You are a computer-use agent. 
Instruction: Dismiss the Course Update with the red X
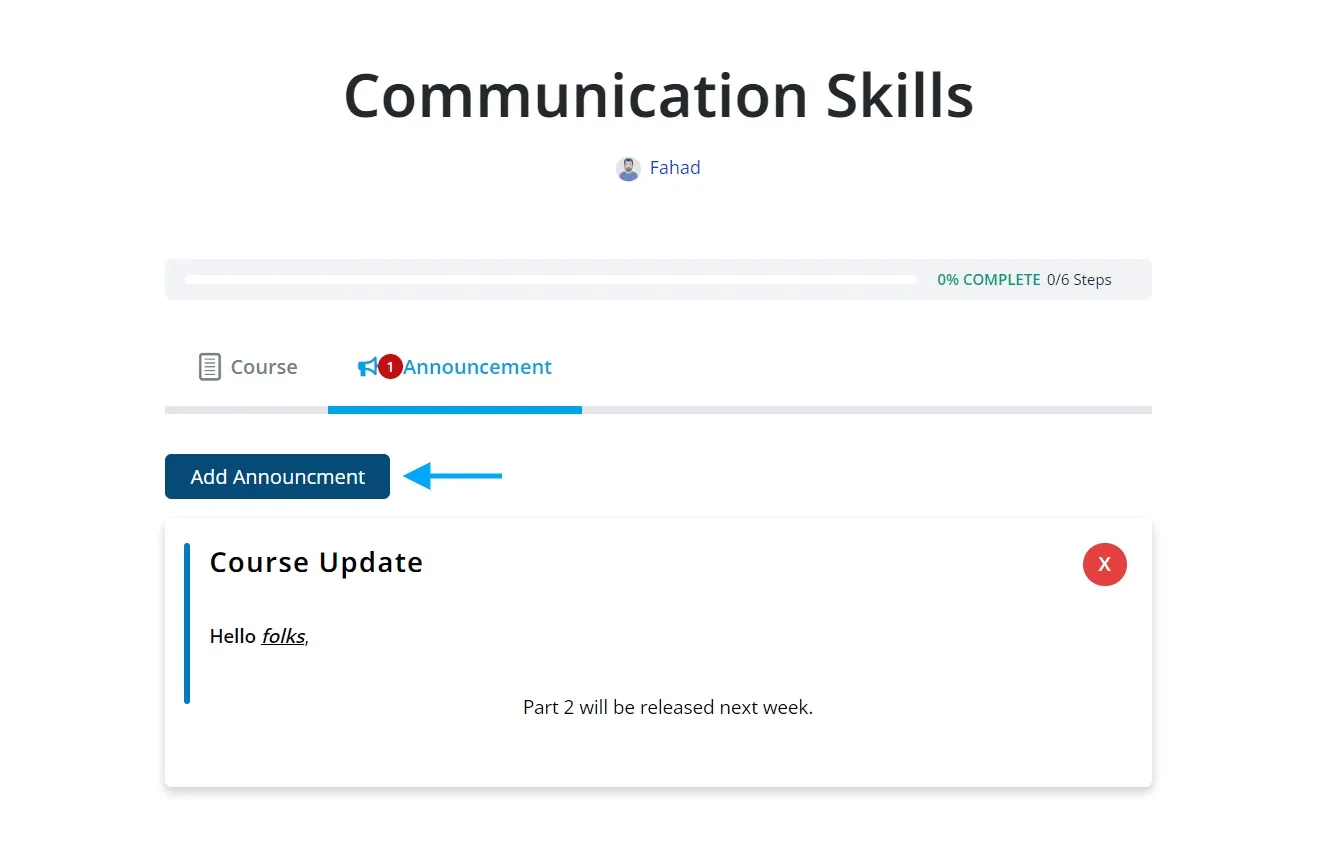point(1104,564)
